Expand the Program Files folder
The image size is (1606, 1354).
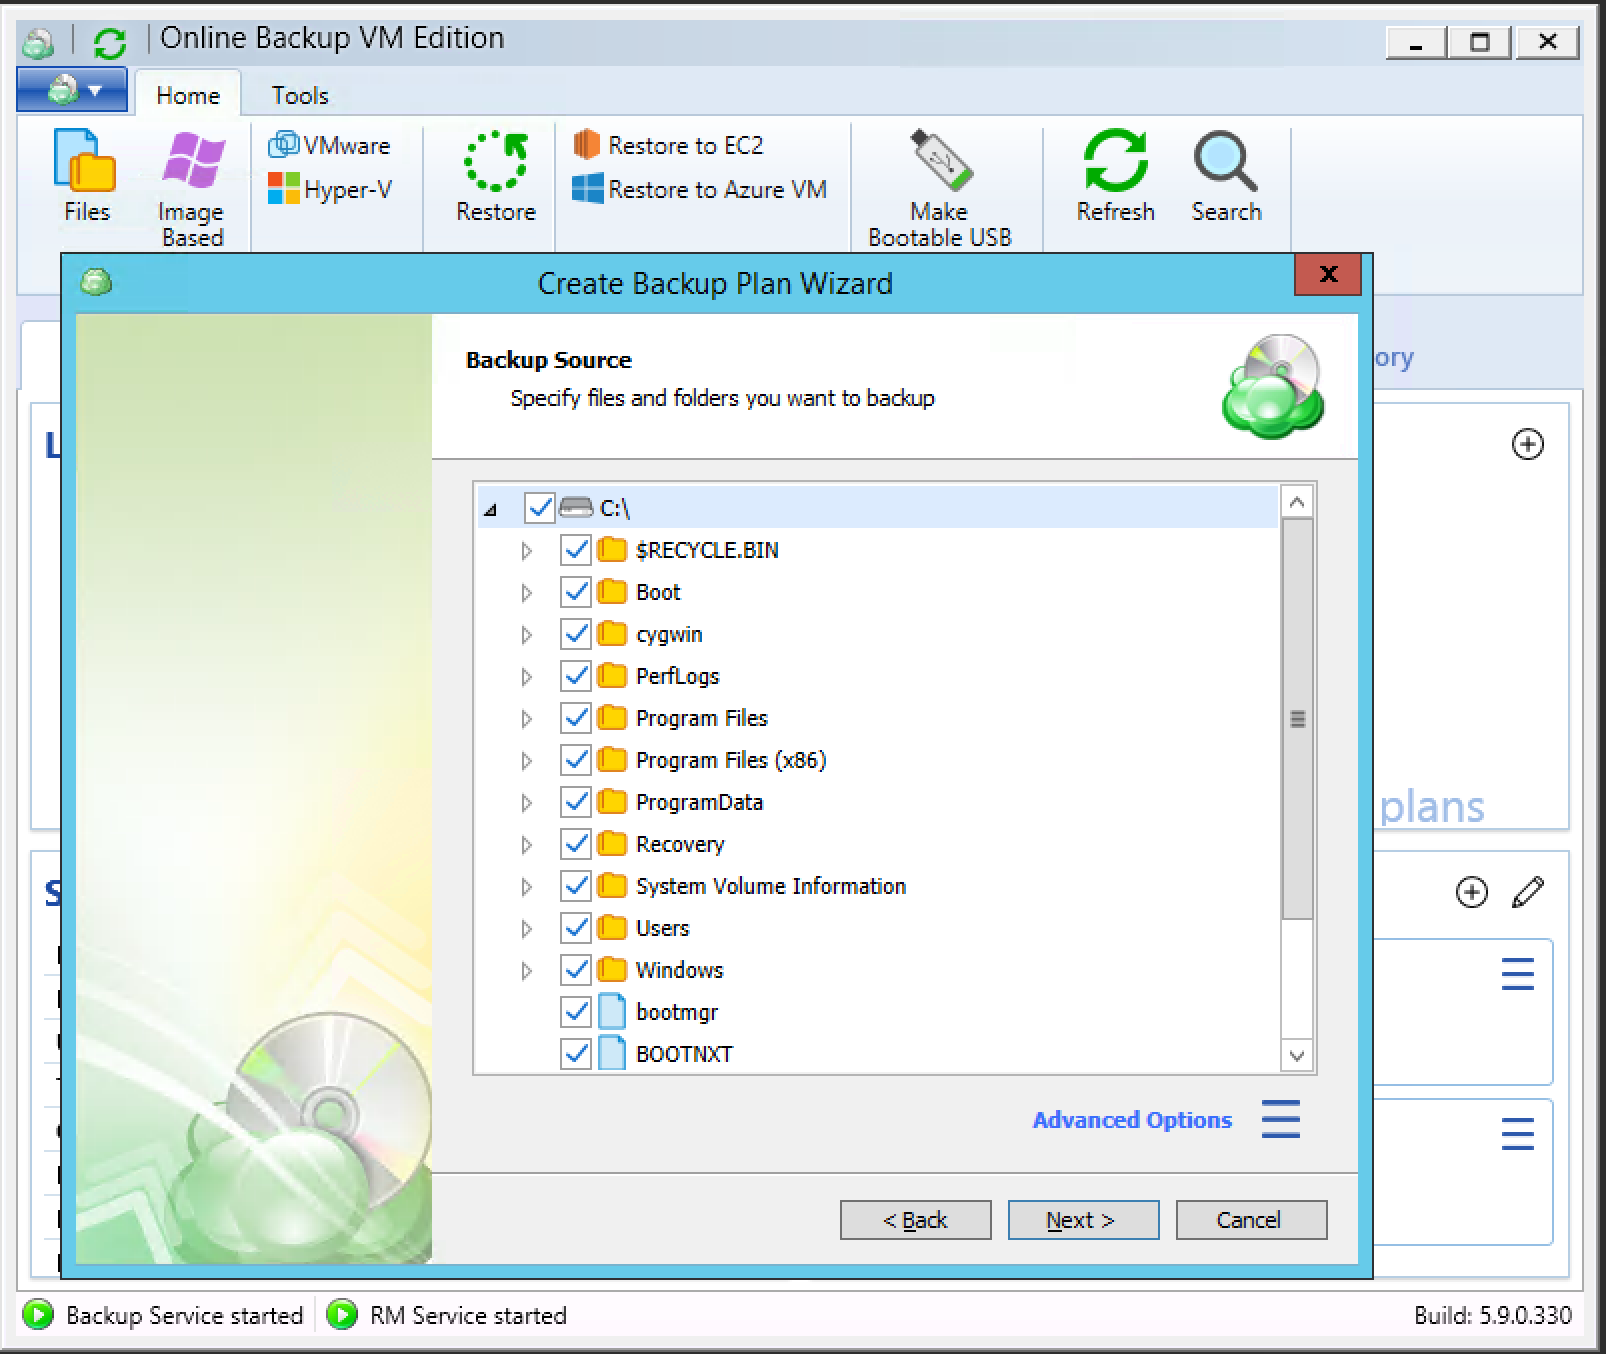[x=527, y=718]
